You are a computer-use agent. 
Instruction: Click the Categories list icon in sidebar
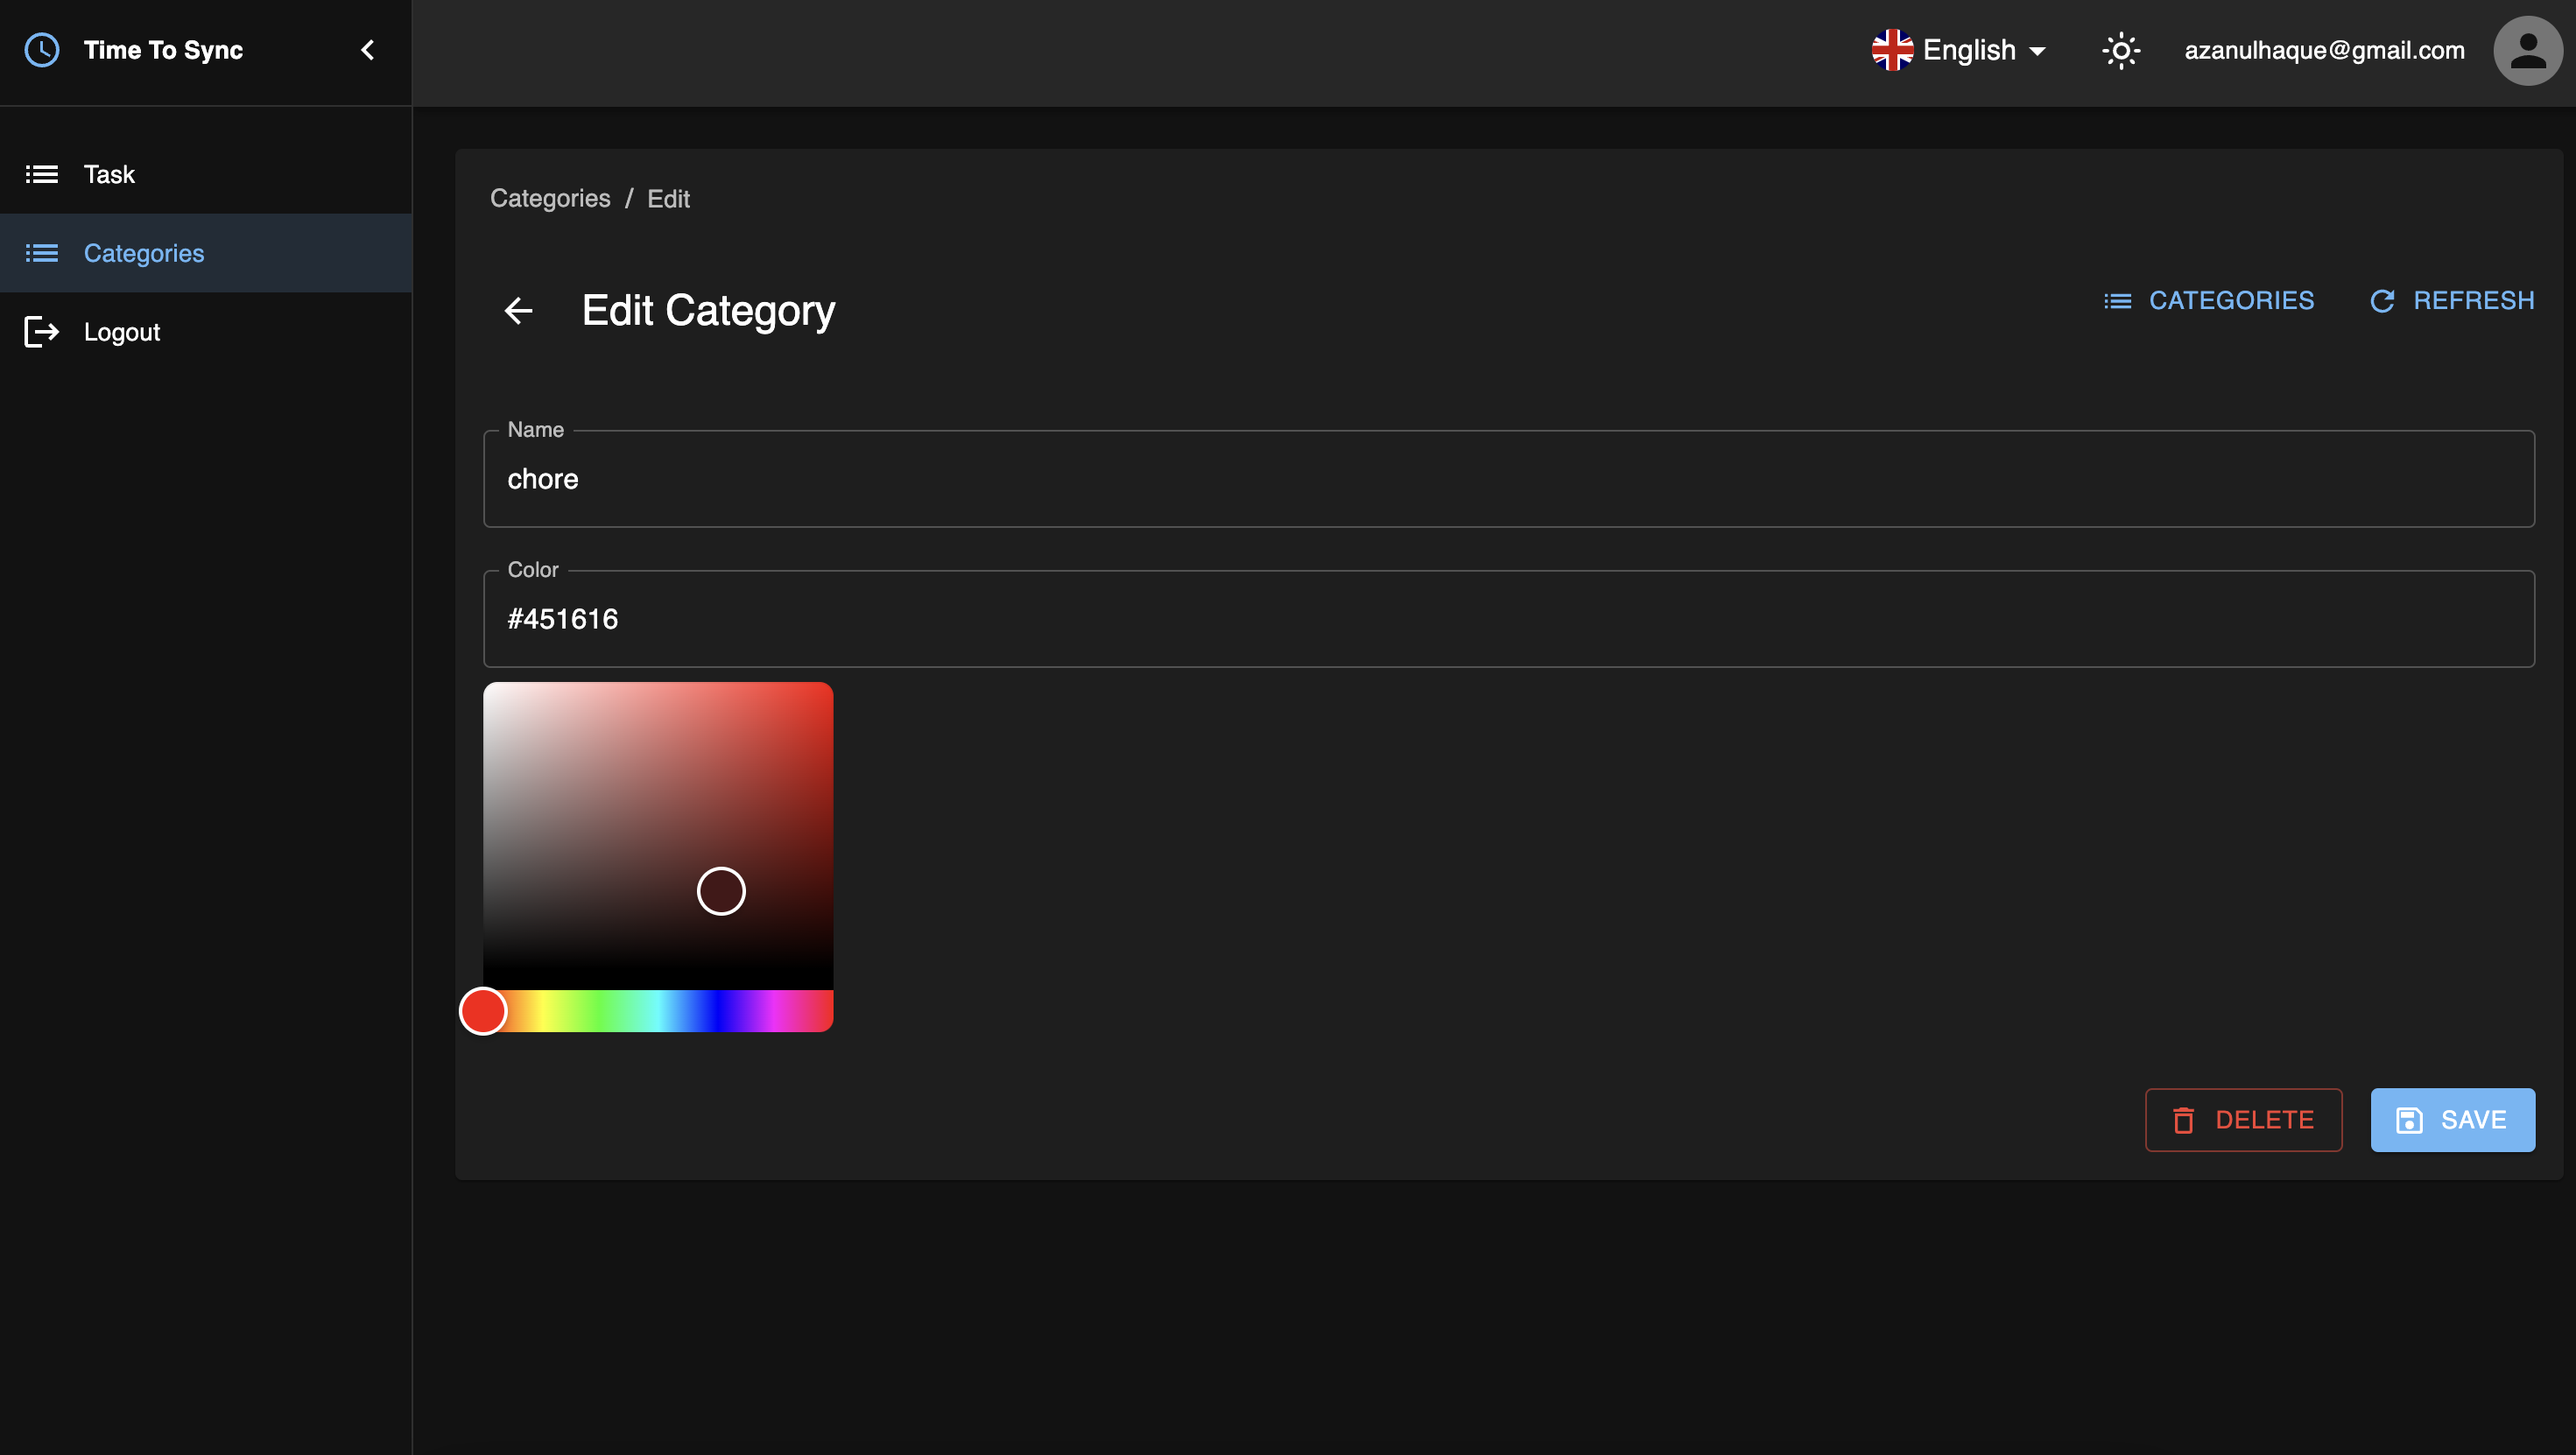pos(42,253)
